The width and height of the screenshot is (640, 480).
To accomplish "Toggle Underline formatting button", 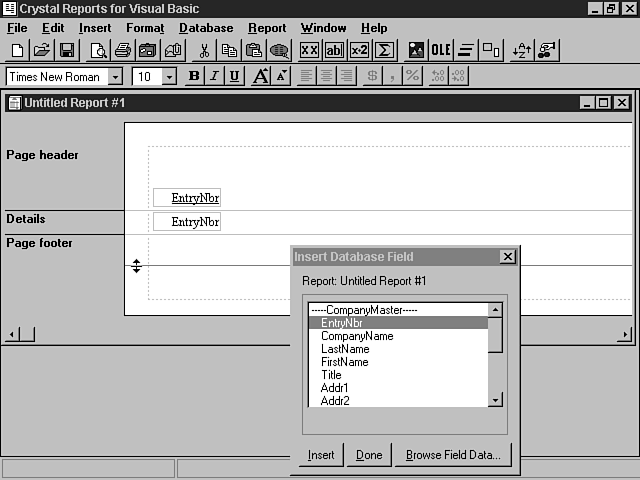I will (x=234, y=76).
